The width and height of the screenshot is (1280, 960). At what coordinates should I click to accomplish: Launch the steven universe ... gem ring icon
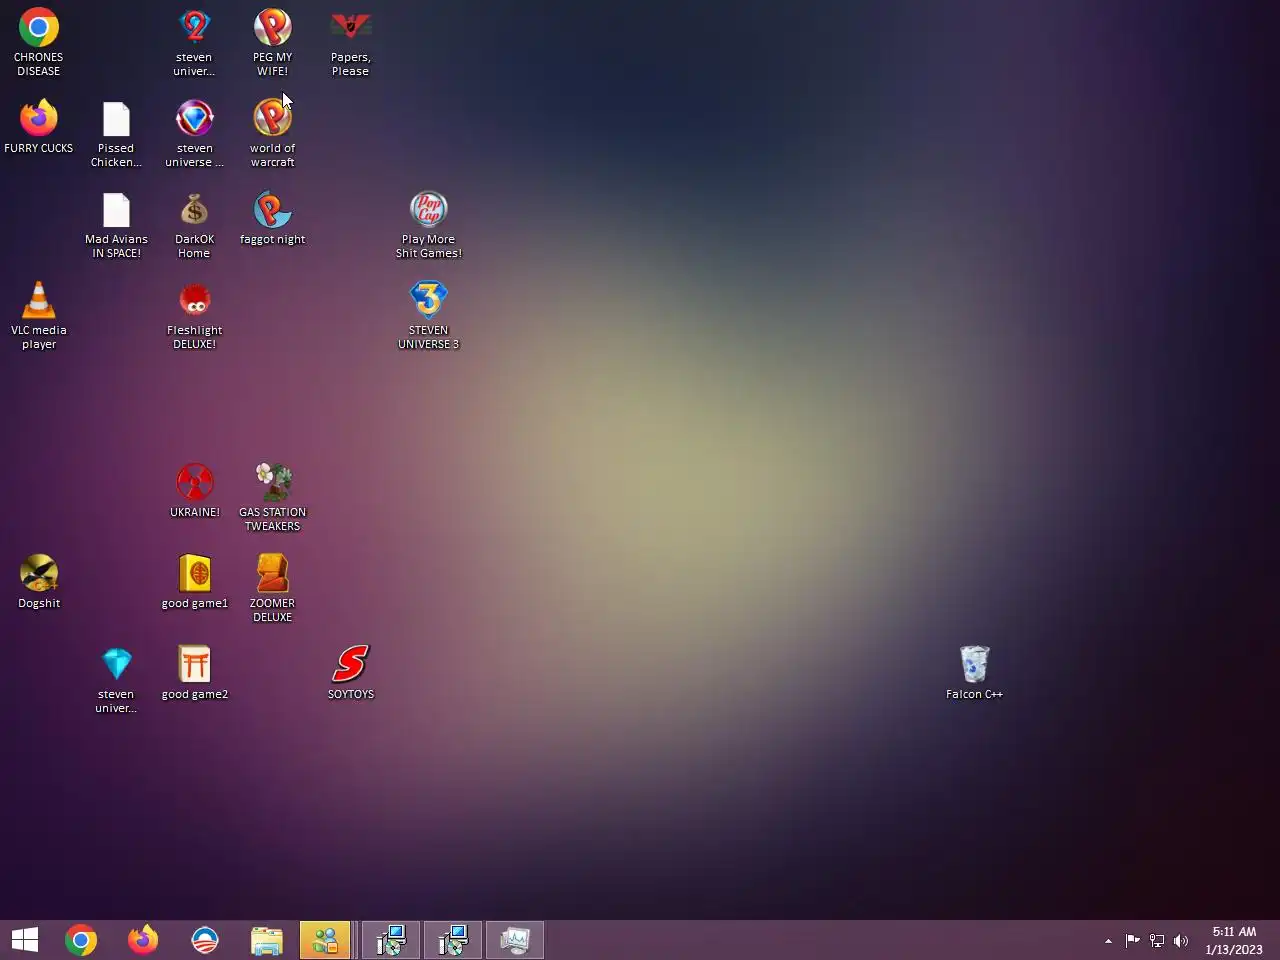tap(194, 134)
